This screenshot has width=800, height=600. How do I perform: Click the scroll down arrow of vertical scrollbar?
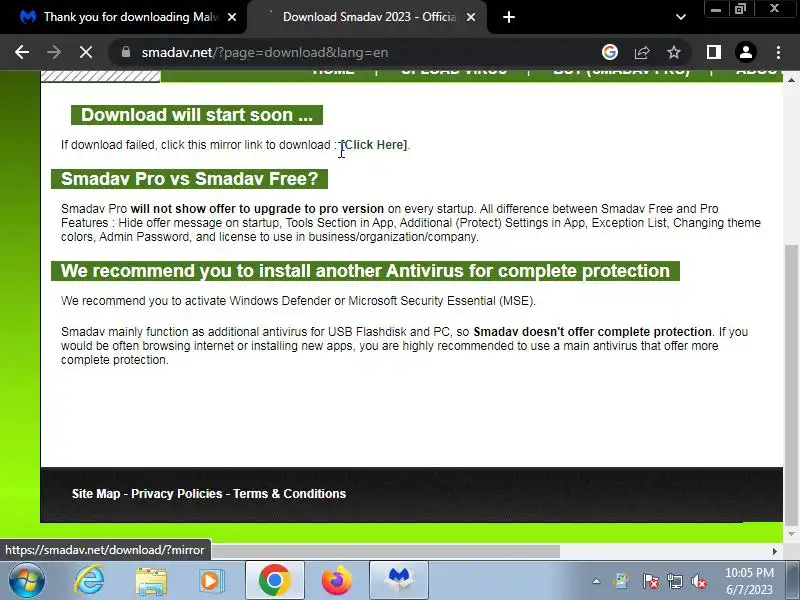(x=791, y=534)
